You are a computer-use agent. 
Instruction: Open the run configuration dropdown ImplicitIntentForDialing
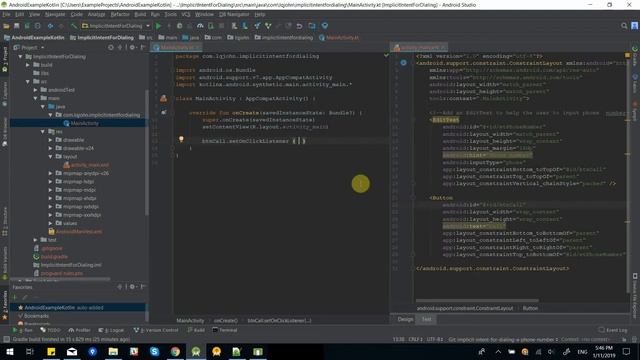pyautogui.click(x=116, y=26)
